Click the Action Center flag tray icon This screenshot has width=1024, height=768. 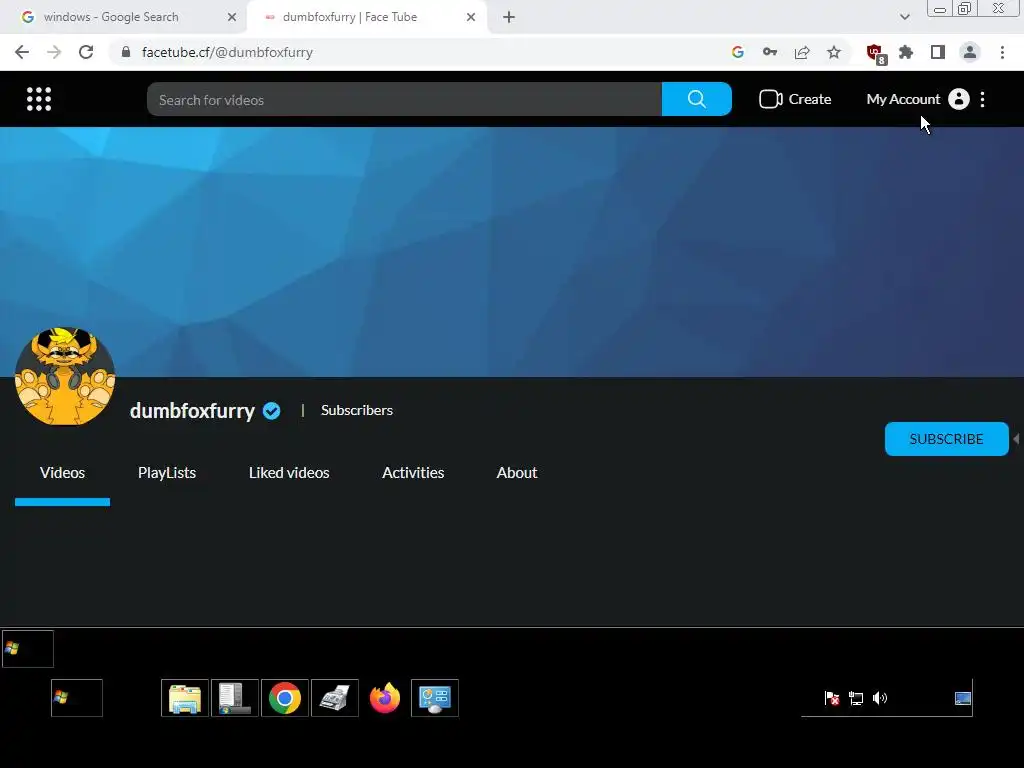832,698
